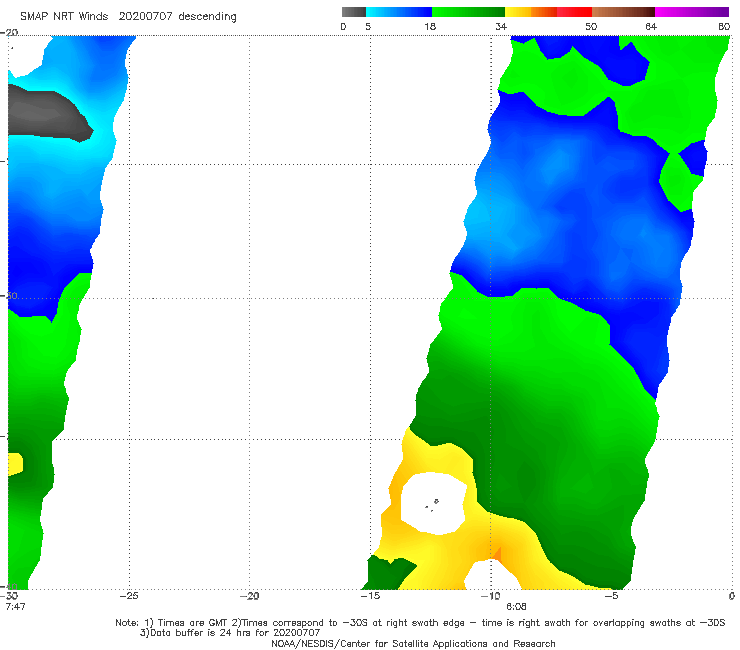This screenshot has width=740, height=650.
Task: Select the green 18-34 color bar segment
Action: (468, 12)
